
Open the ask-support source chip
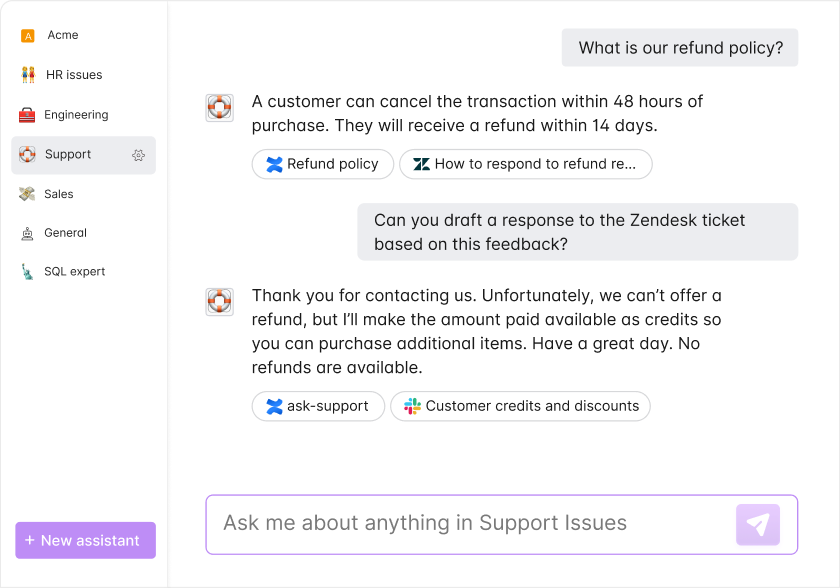click(318, 406)
